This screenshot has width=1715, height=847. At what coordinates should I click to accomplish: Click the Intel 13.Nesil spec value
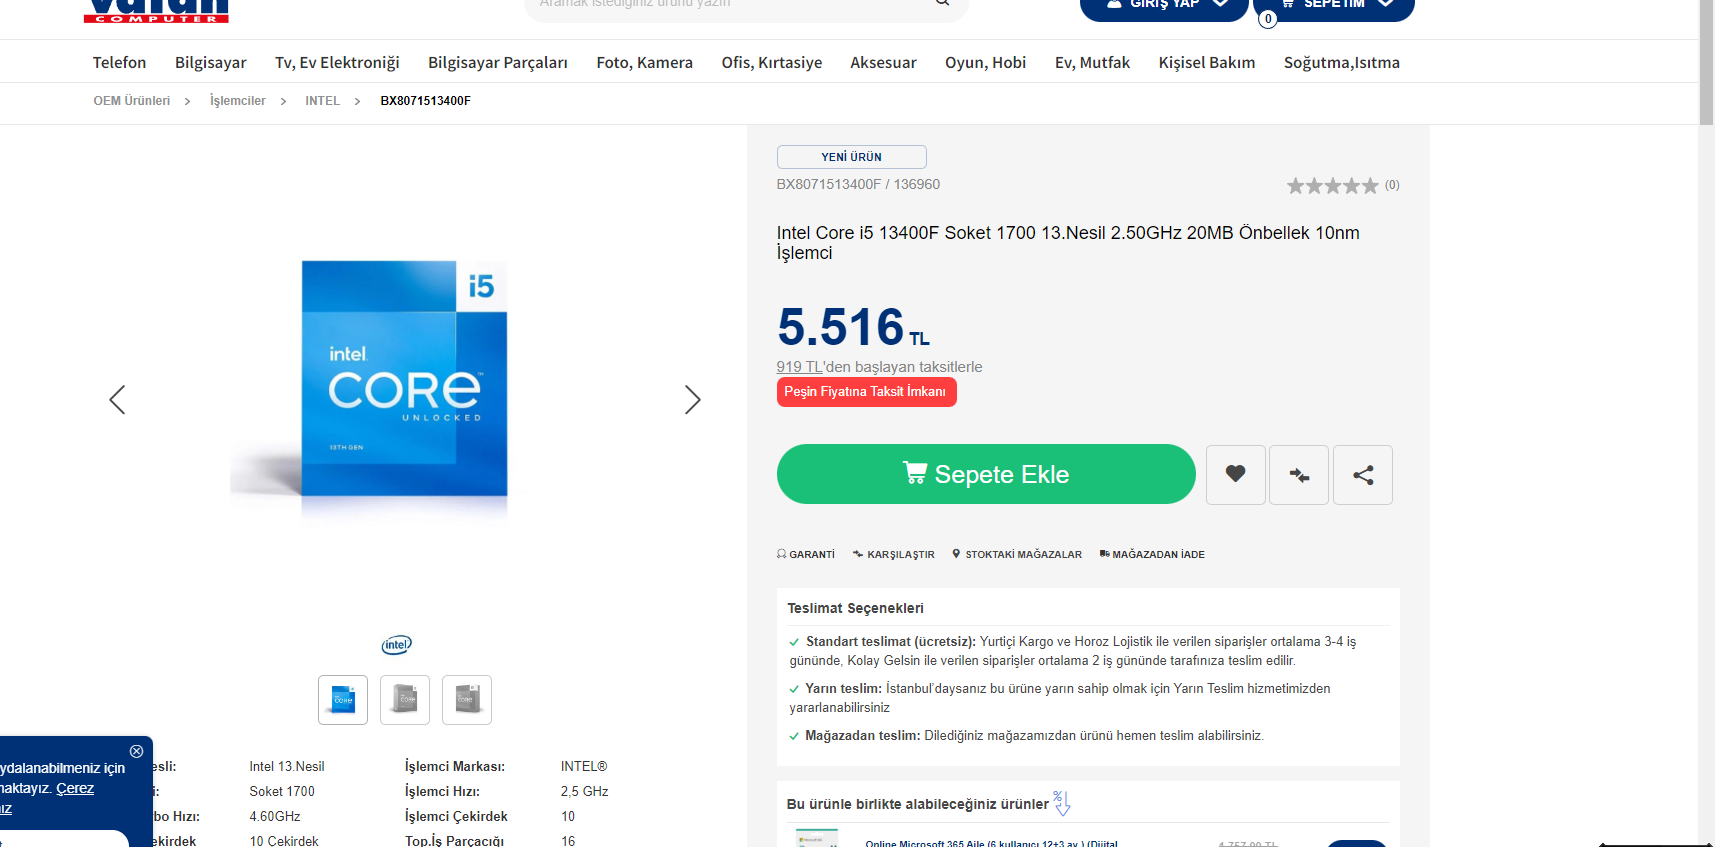click(x=287, y=766)
